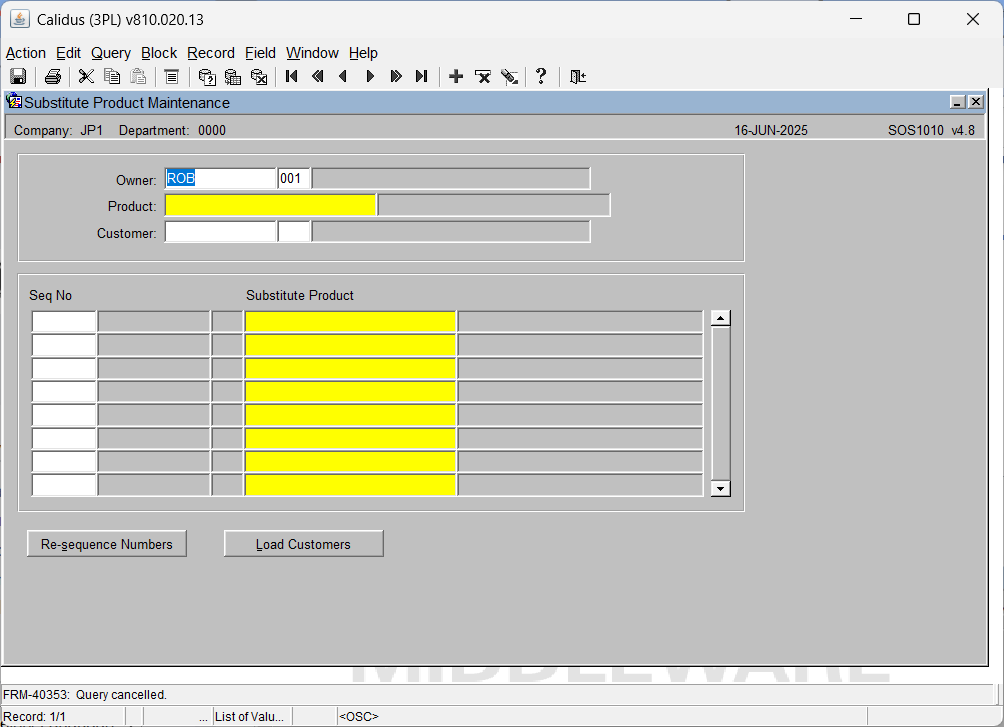
Task: Open the Edit menu
Action: [69, 53]
